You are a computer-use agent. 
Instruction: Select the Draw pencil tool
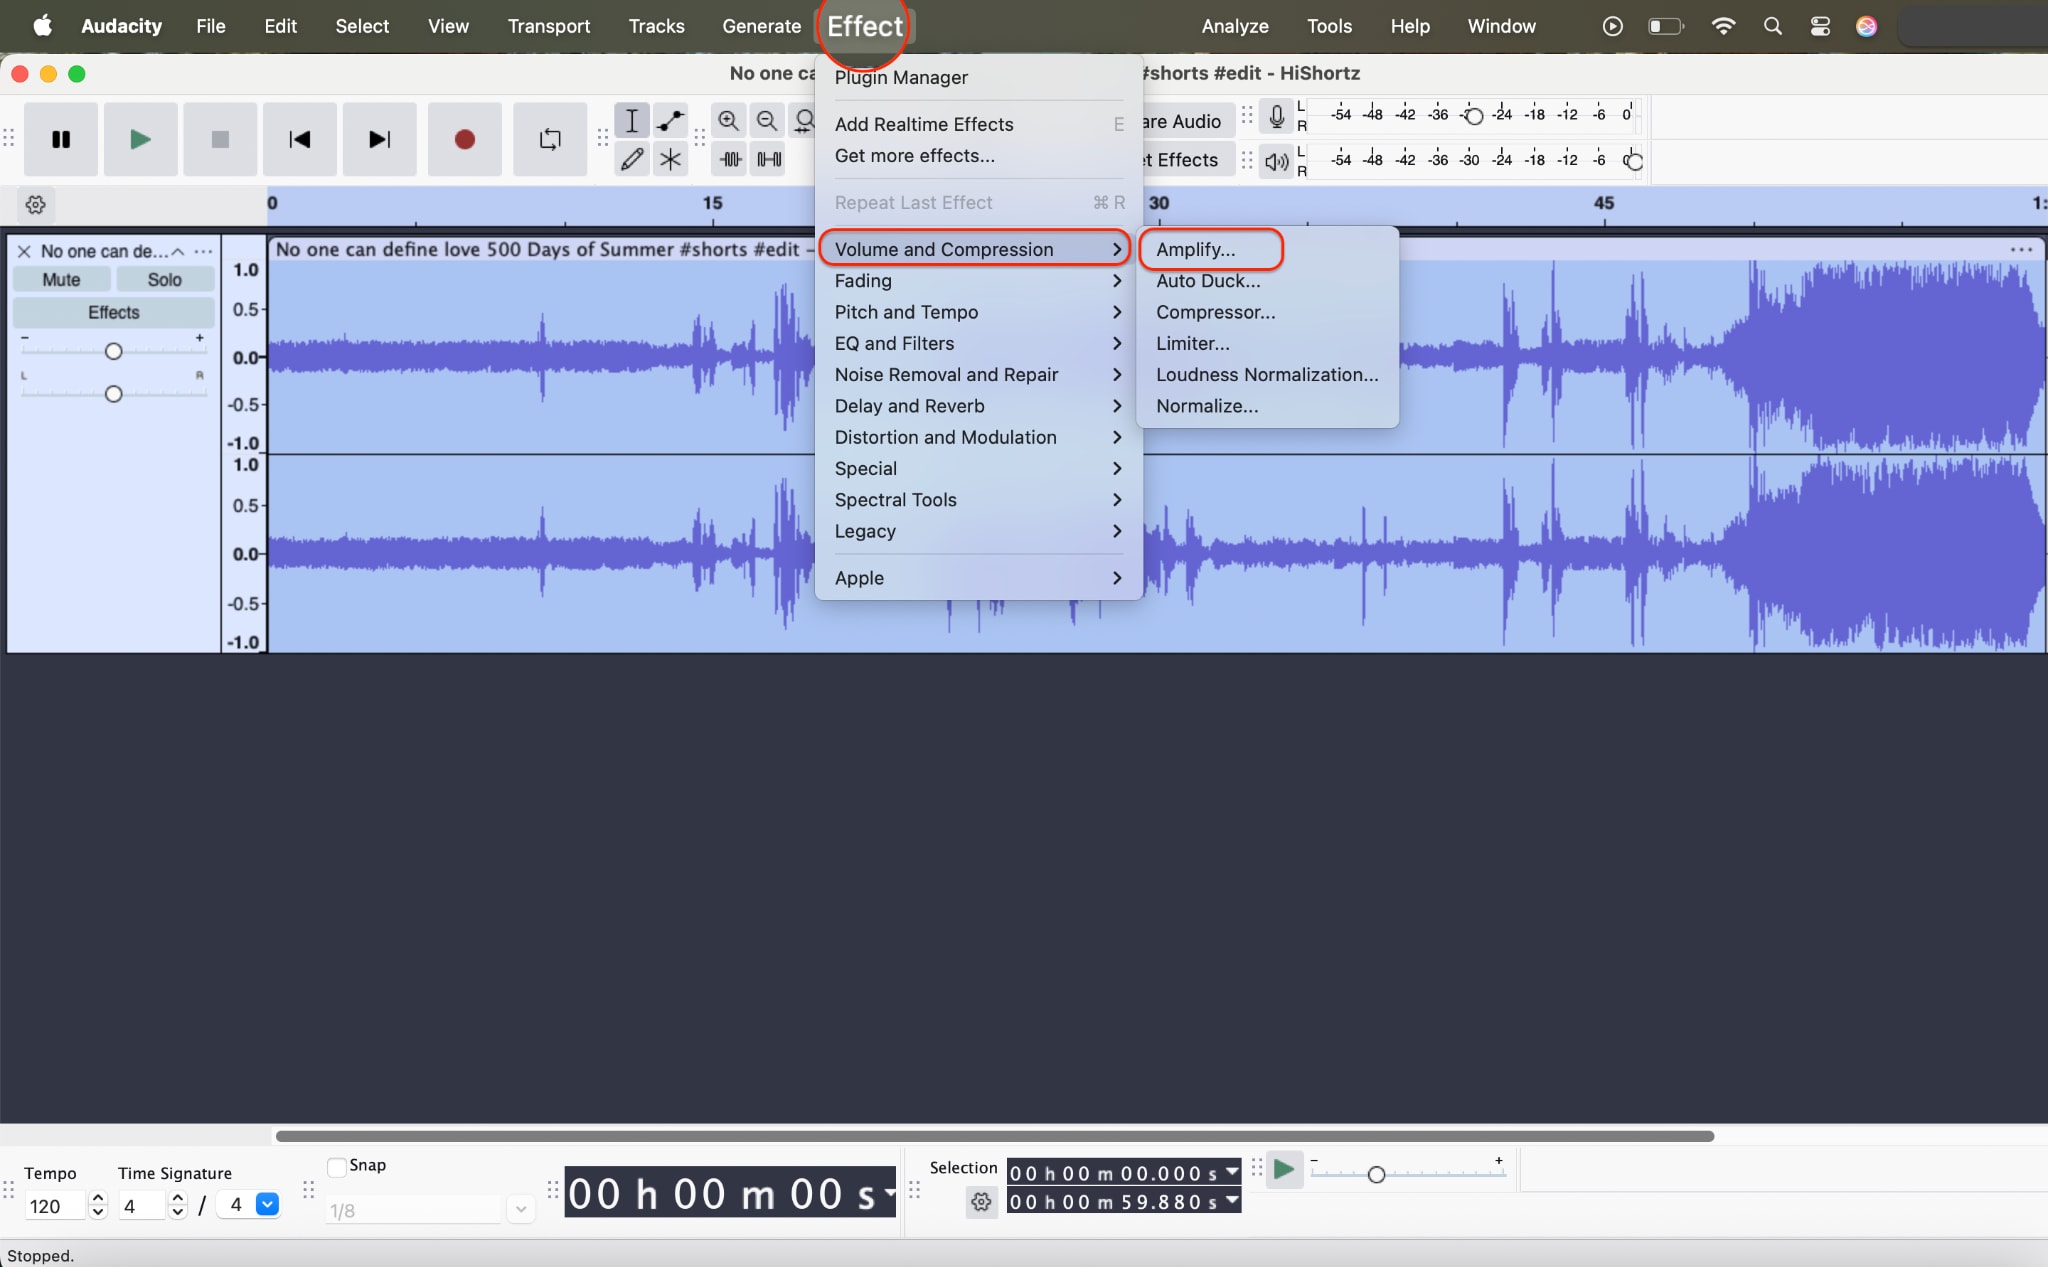pos(632,159)
